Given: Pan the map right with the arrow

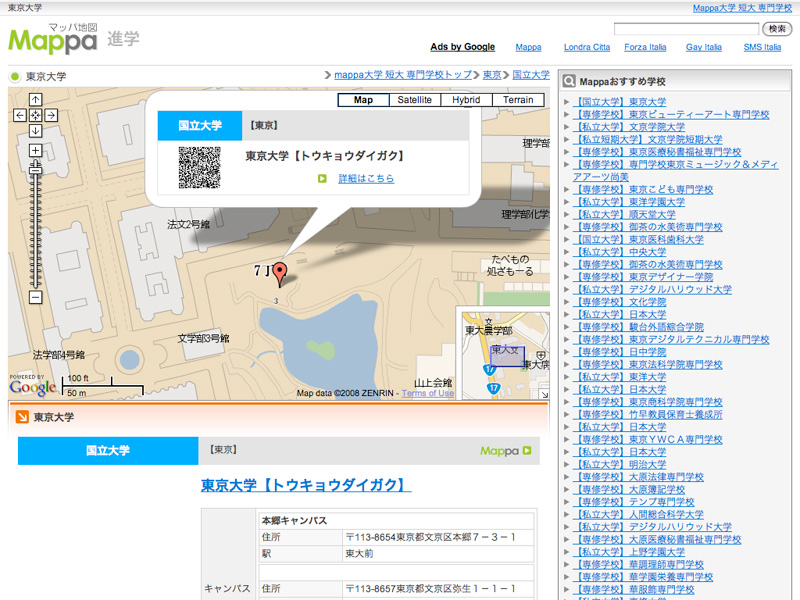Looking at the screenshot, I should pyautogui.click(x=51, y=115).
